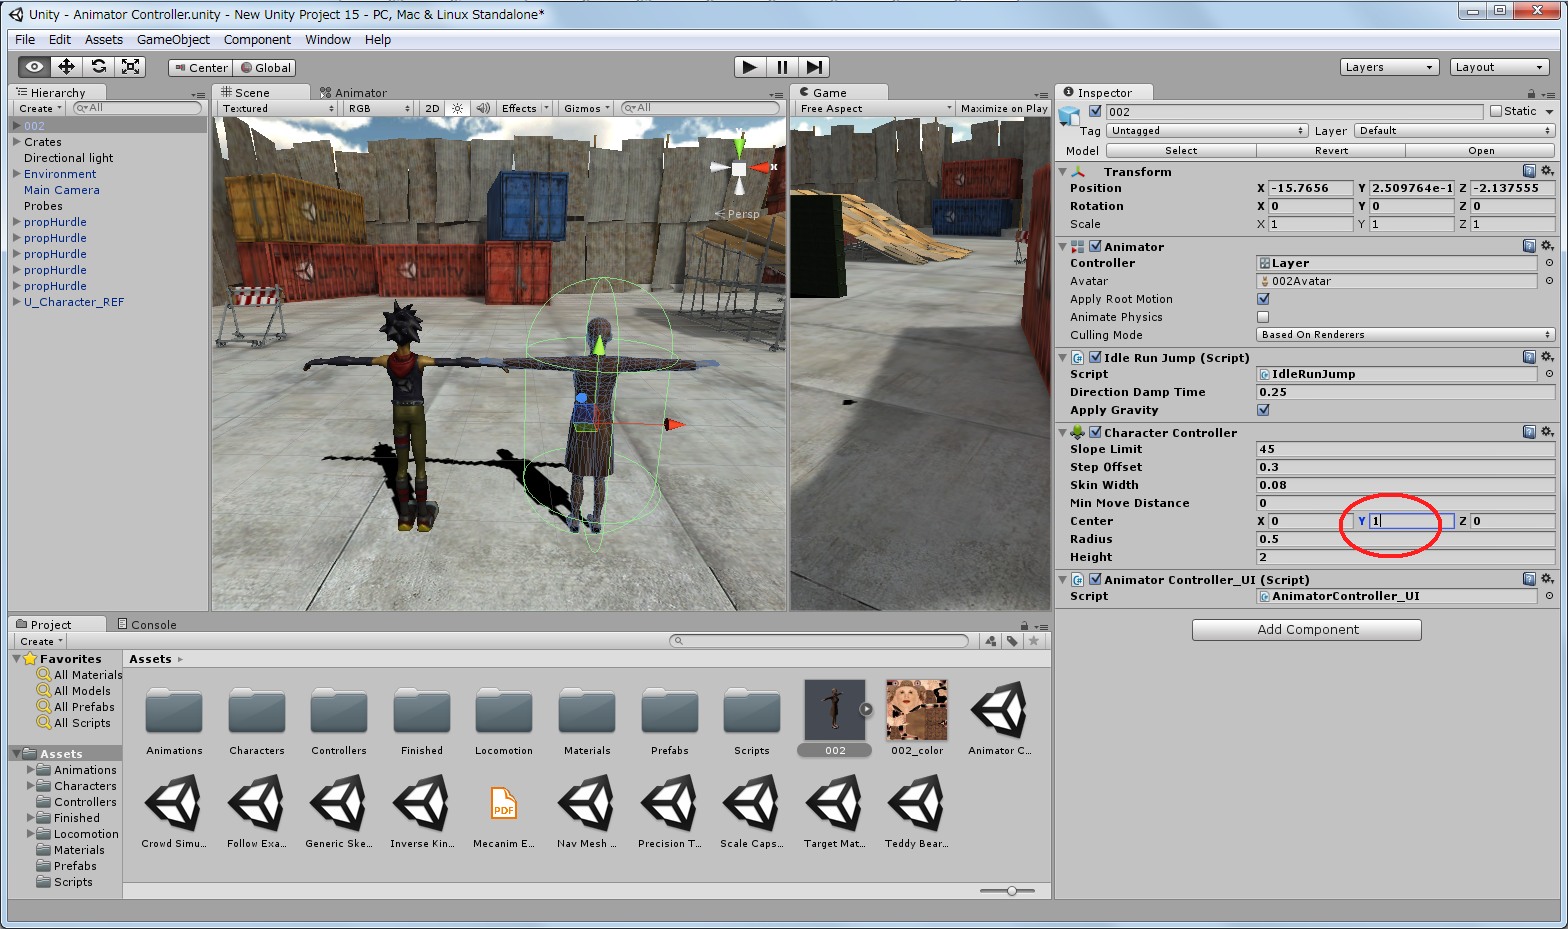Open the Culling Mode dropdown

[x=1405, y=335]
